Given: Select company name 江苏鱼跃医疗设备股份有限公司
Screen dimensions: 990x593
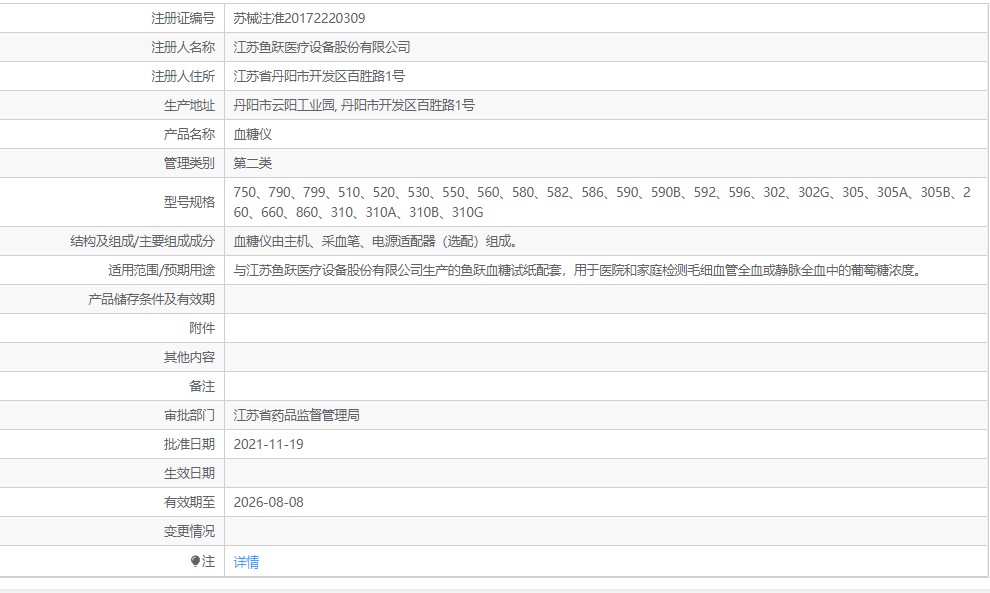Looking at the screenshot, I should pyautogui.click(x=322, y=47).
